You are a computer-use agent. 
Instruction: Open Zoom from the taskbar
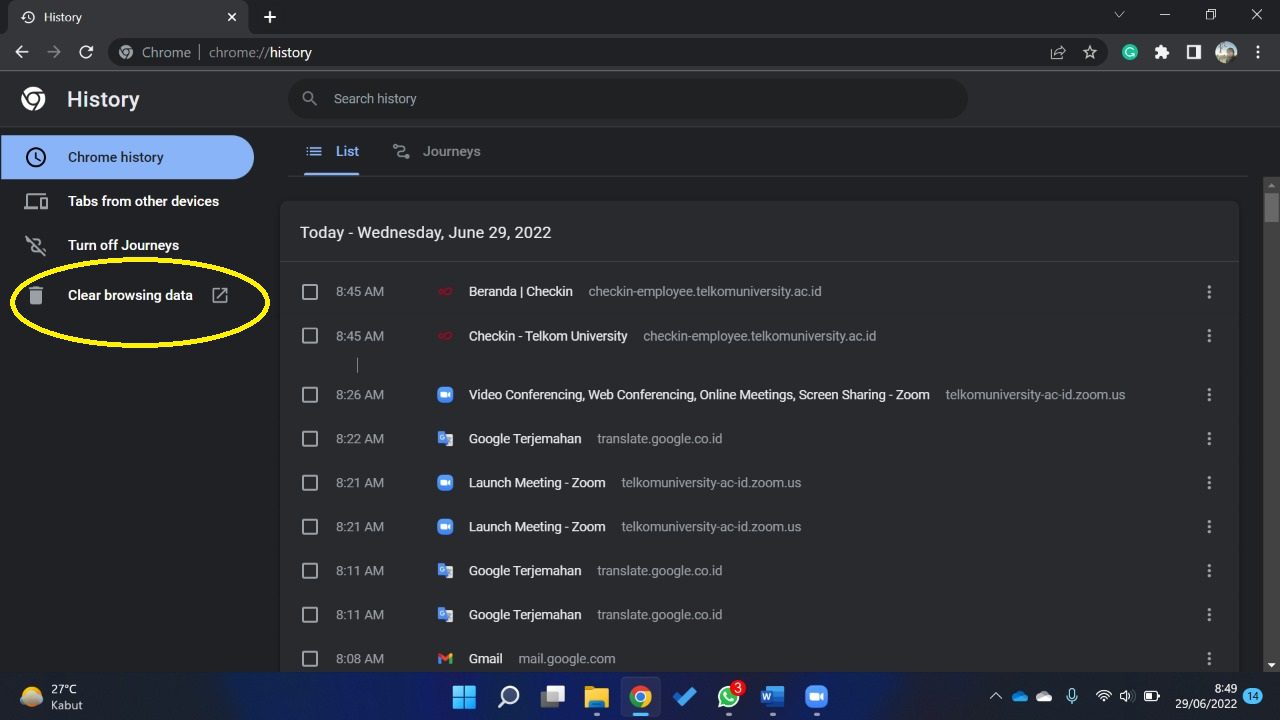(816, 697)
